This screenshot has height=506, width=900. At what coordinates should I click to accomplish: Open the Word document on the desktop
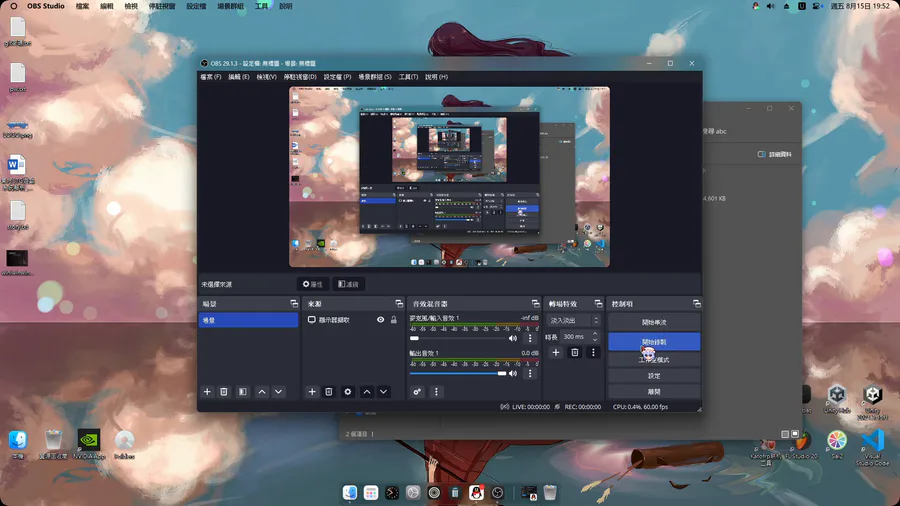point(17,172)
